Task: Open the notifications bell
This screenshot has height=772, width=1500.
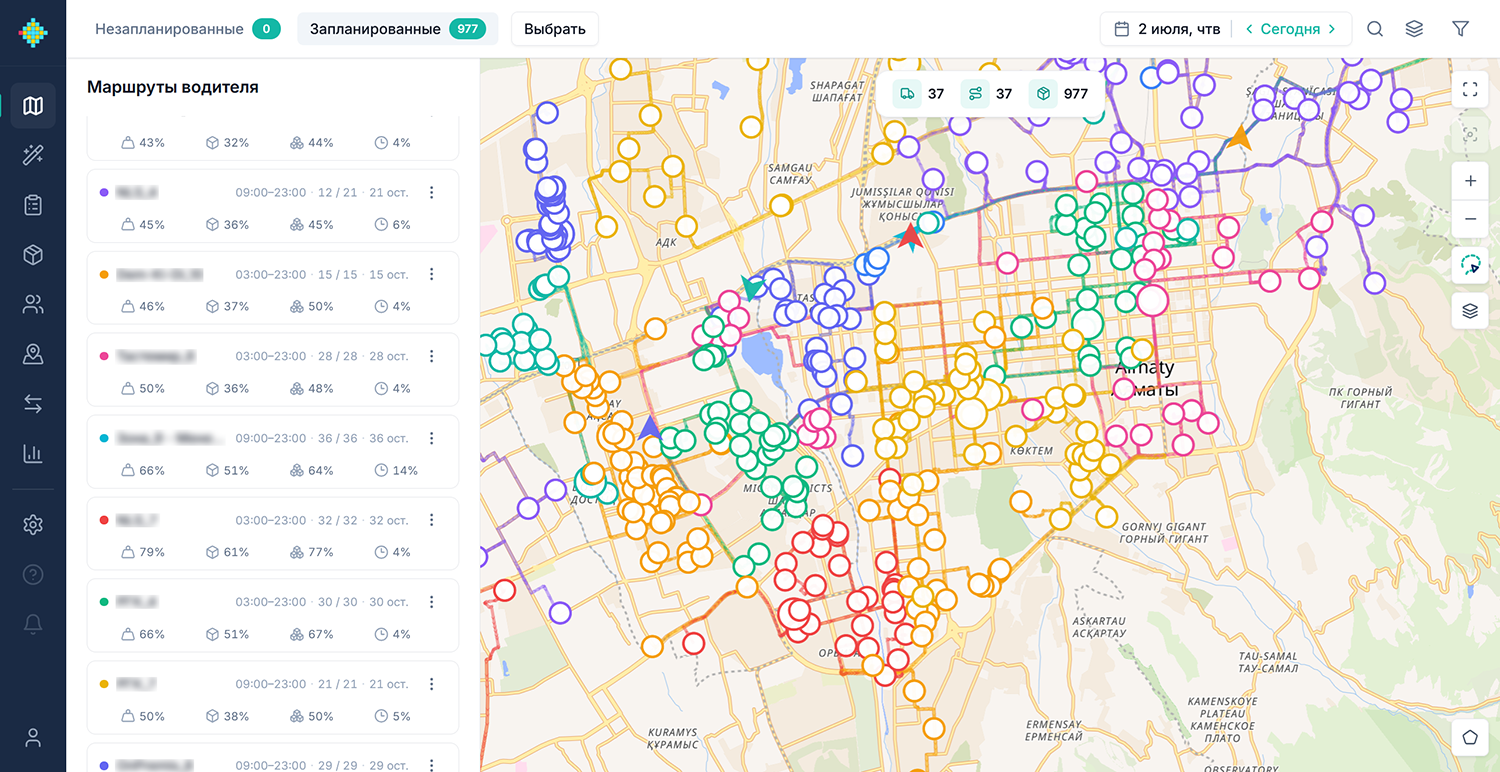Action: [x=33, y=624]
